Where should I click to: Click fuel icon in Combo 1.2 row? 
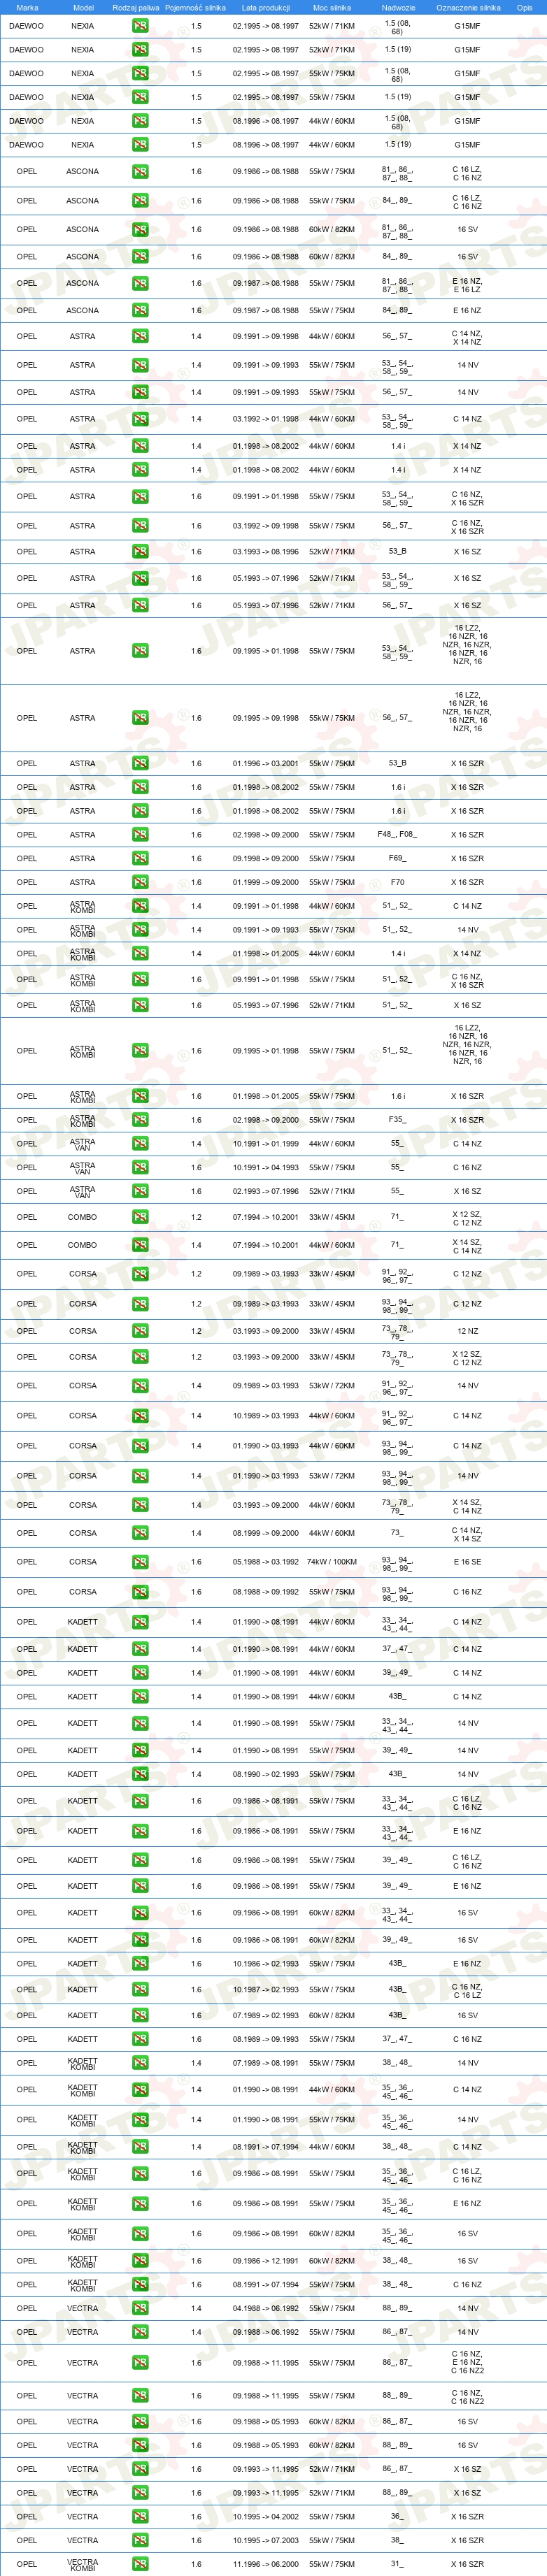pos(140,1217)
